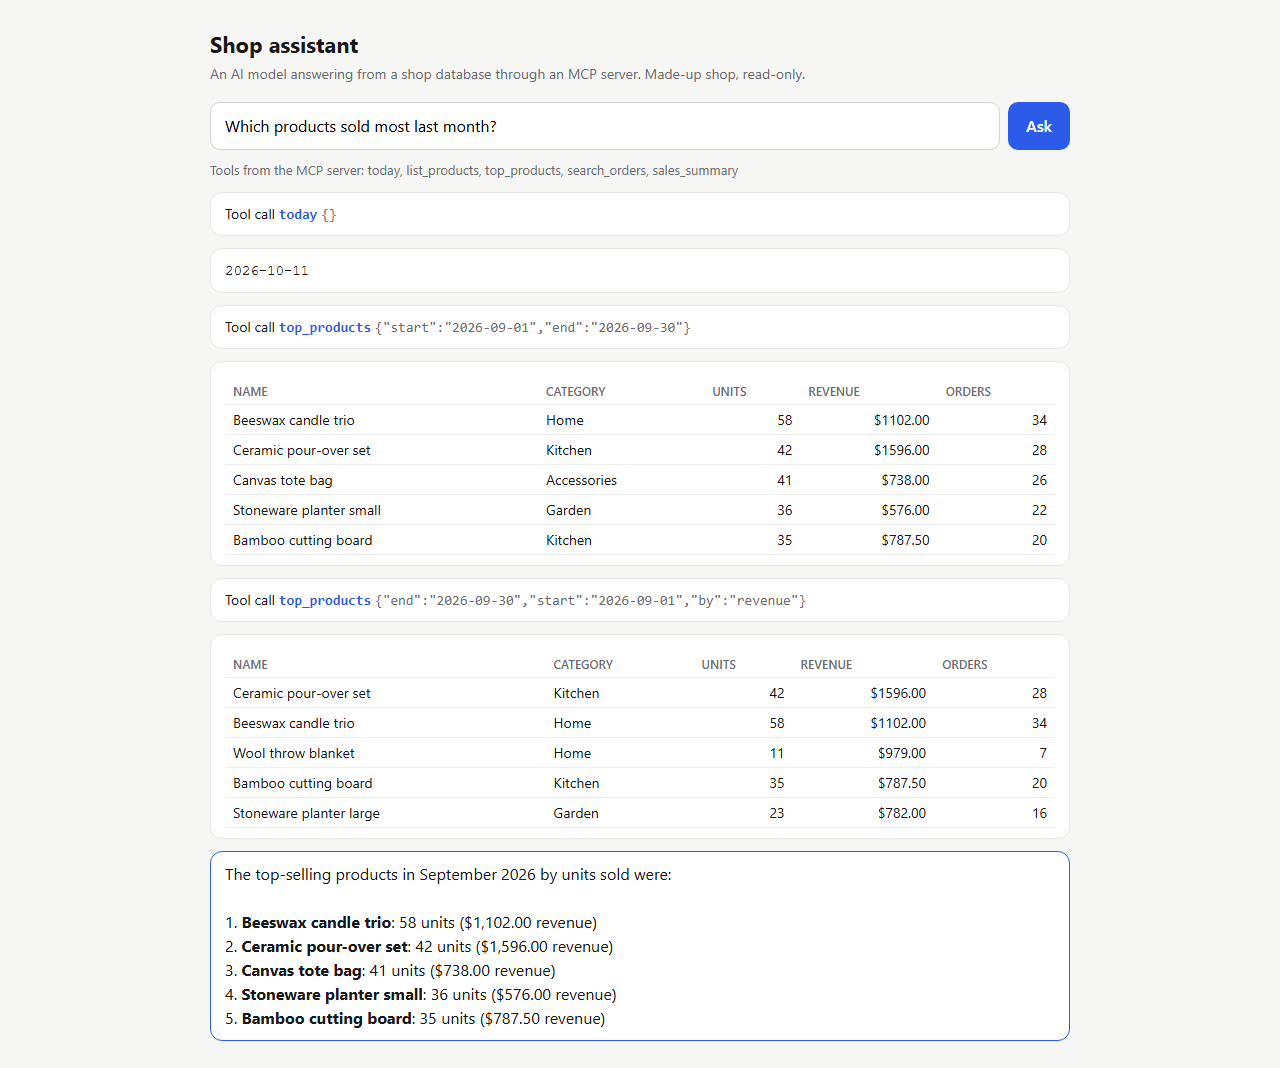The height and width of the screenshot is (1068, 1280).
Task: Click the "Tool call today {}" row
Action: tap(640, 214)
